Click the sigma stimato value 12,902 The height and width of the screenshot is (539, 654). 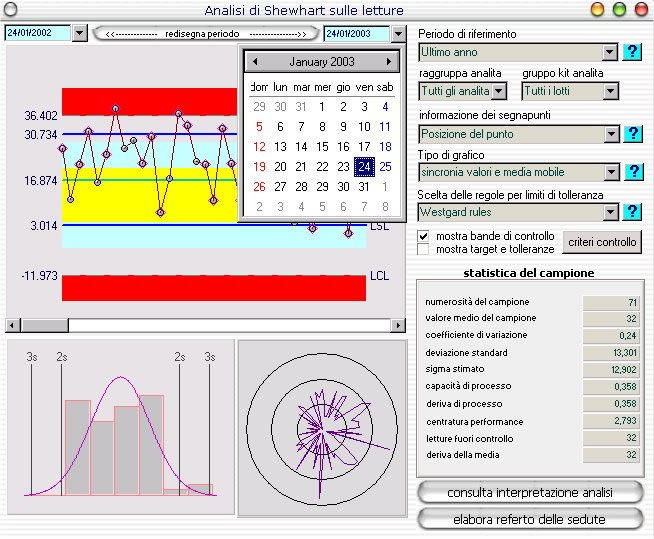[611, 370]
